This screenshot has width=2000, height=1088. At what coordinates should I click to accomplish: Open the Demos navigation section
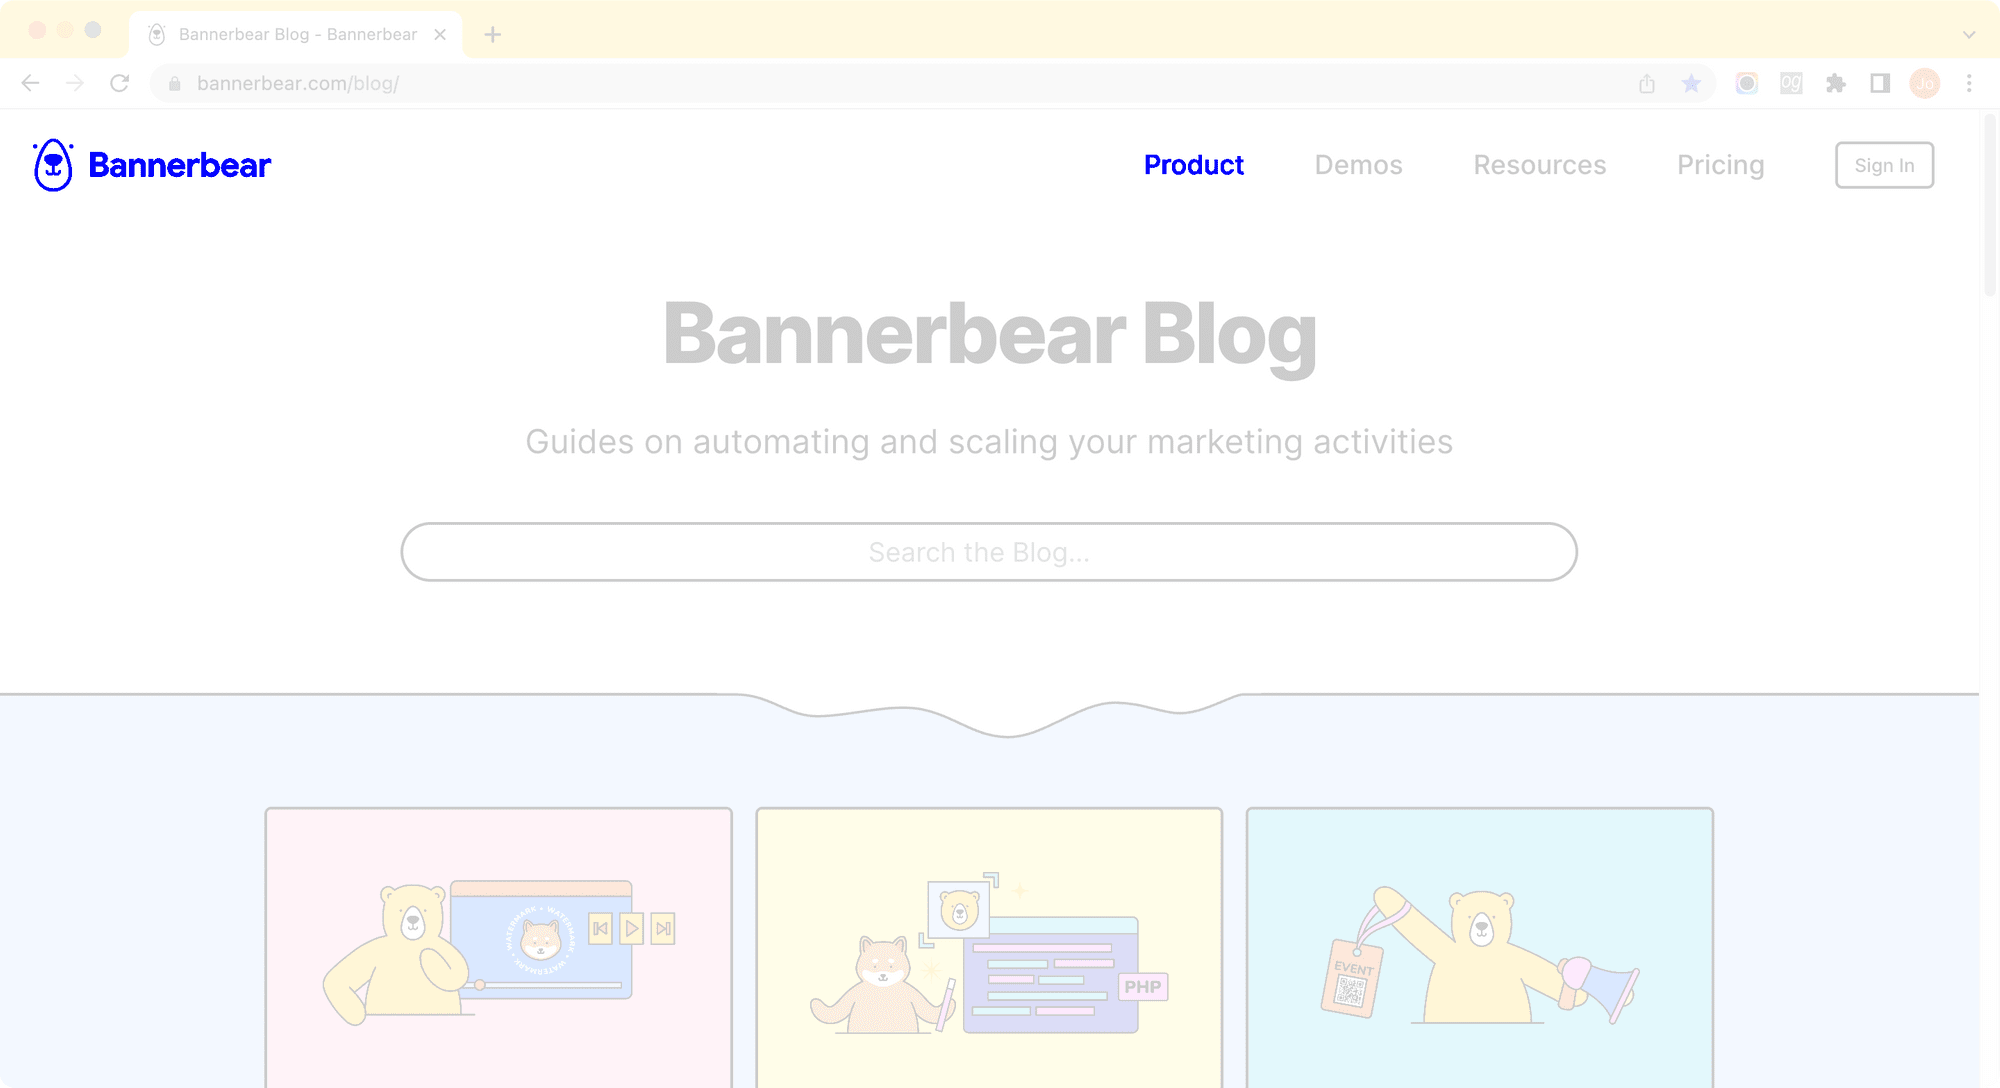click(1357, 163)
